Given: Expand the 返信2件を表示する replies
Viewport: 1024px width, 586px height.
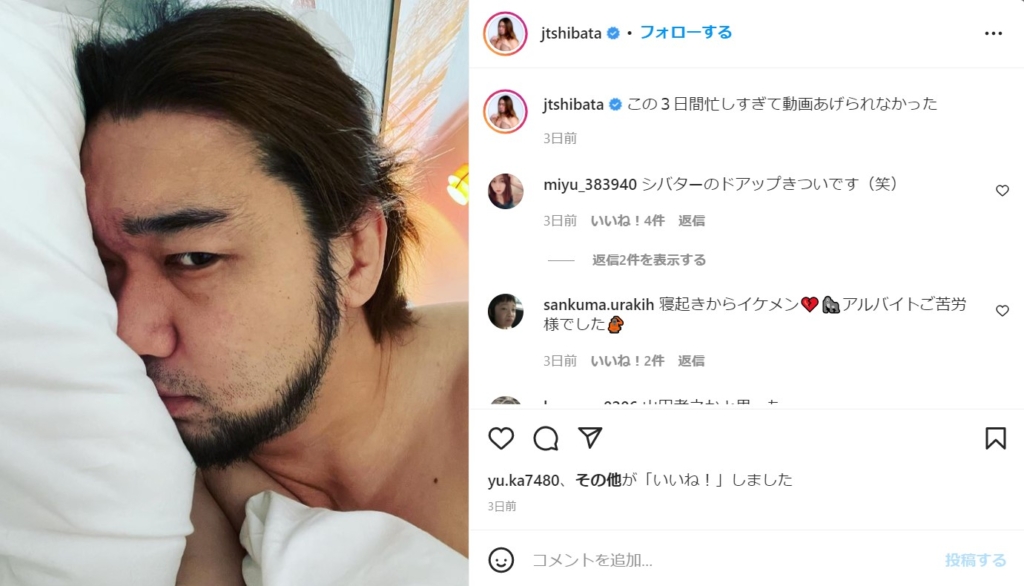Looking at the screenshot, I should pyautogui.click(x=648, y=260).
